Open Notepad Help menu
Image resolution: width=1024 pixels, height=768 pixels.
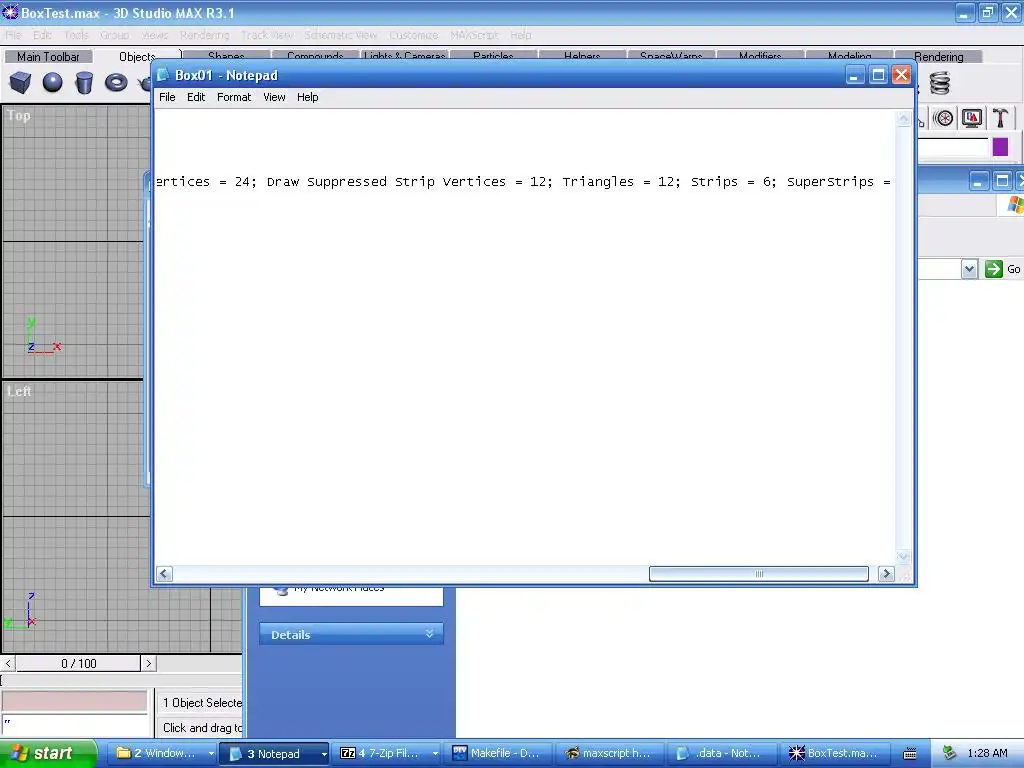(x=308, y=97)
